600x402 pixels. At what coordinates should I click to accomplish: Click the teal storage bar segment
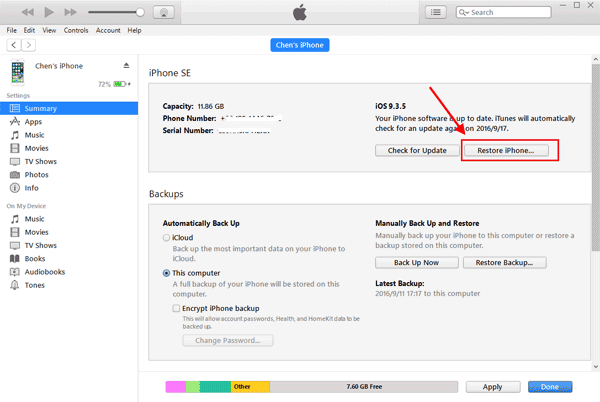(215, 387)
